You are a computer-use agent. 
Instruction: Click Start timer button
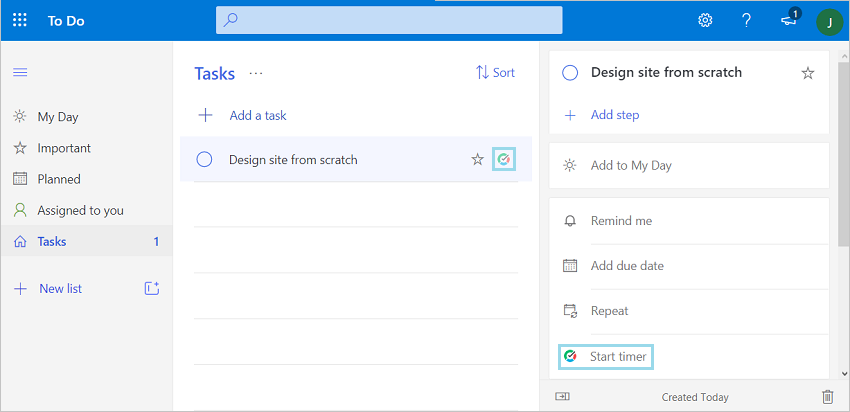607,357
